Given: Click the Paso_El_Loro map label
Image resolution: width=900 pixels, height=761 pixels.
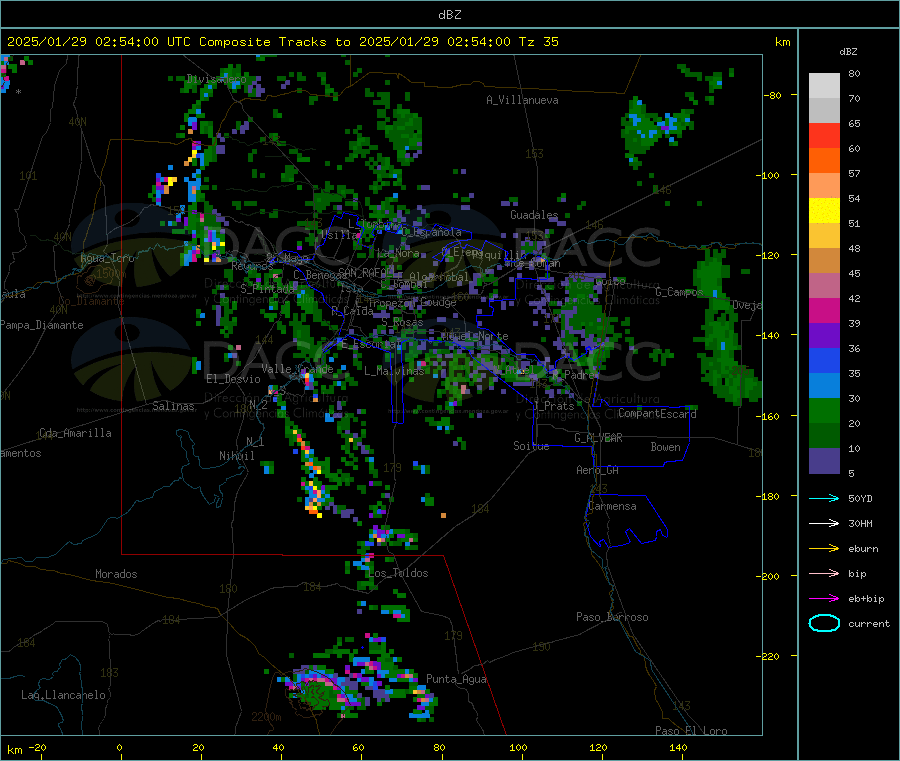Looking at the screenshot, I should click(x=691, y=731).
